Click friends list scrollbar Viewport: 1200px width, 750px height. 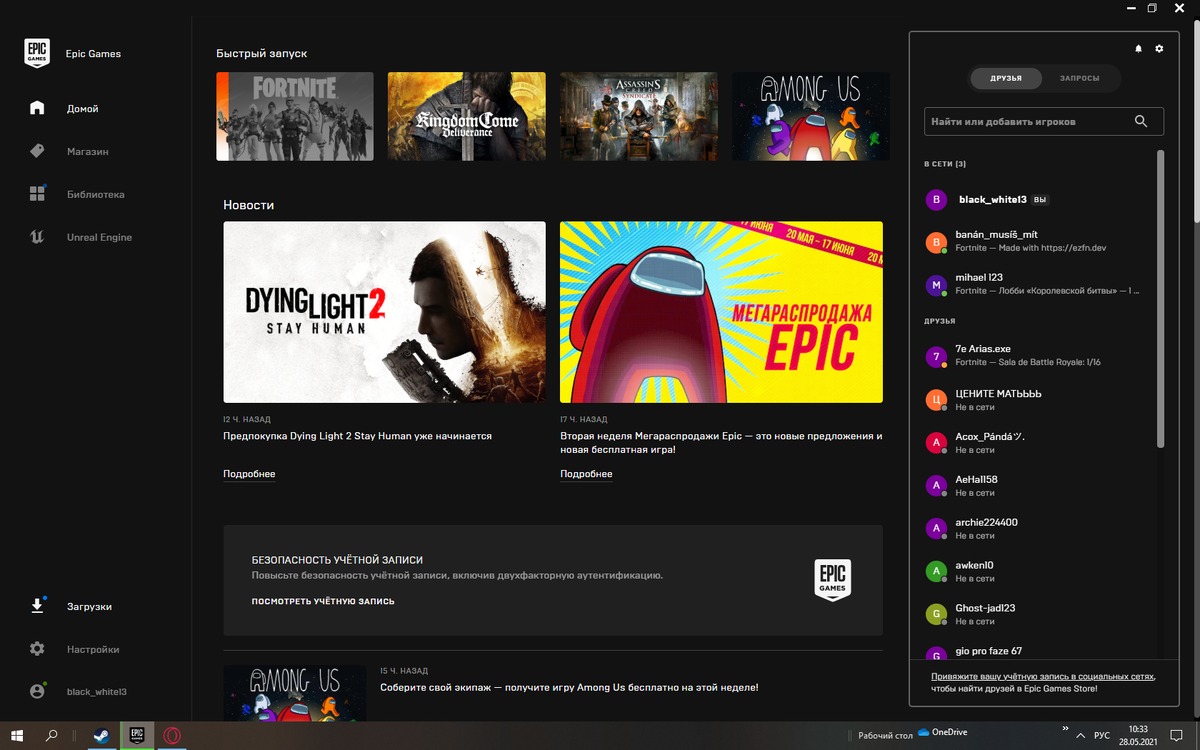coord(1161,298)
